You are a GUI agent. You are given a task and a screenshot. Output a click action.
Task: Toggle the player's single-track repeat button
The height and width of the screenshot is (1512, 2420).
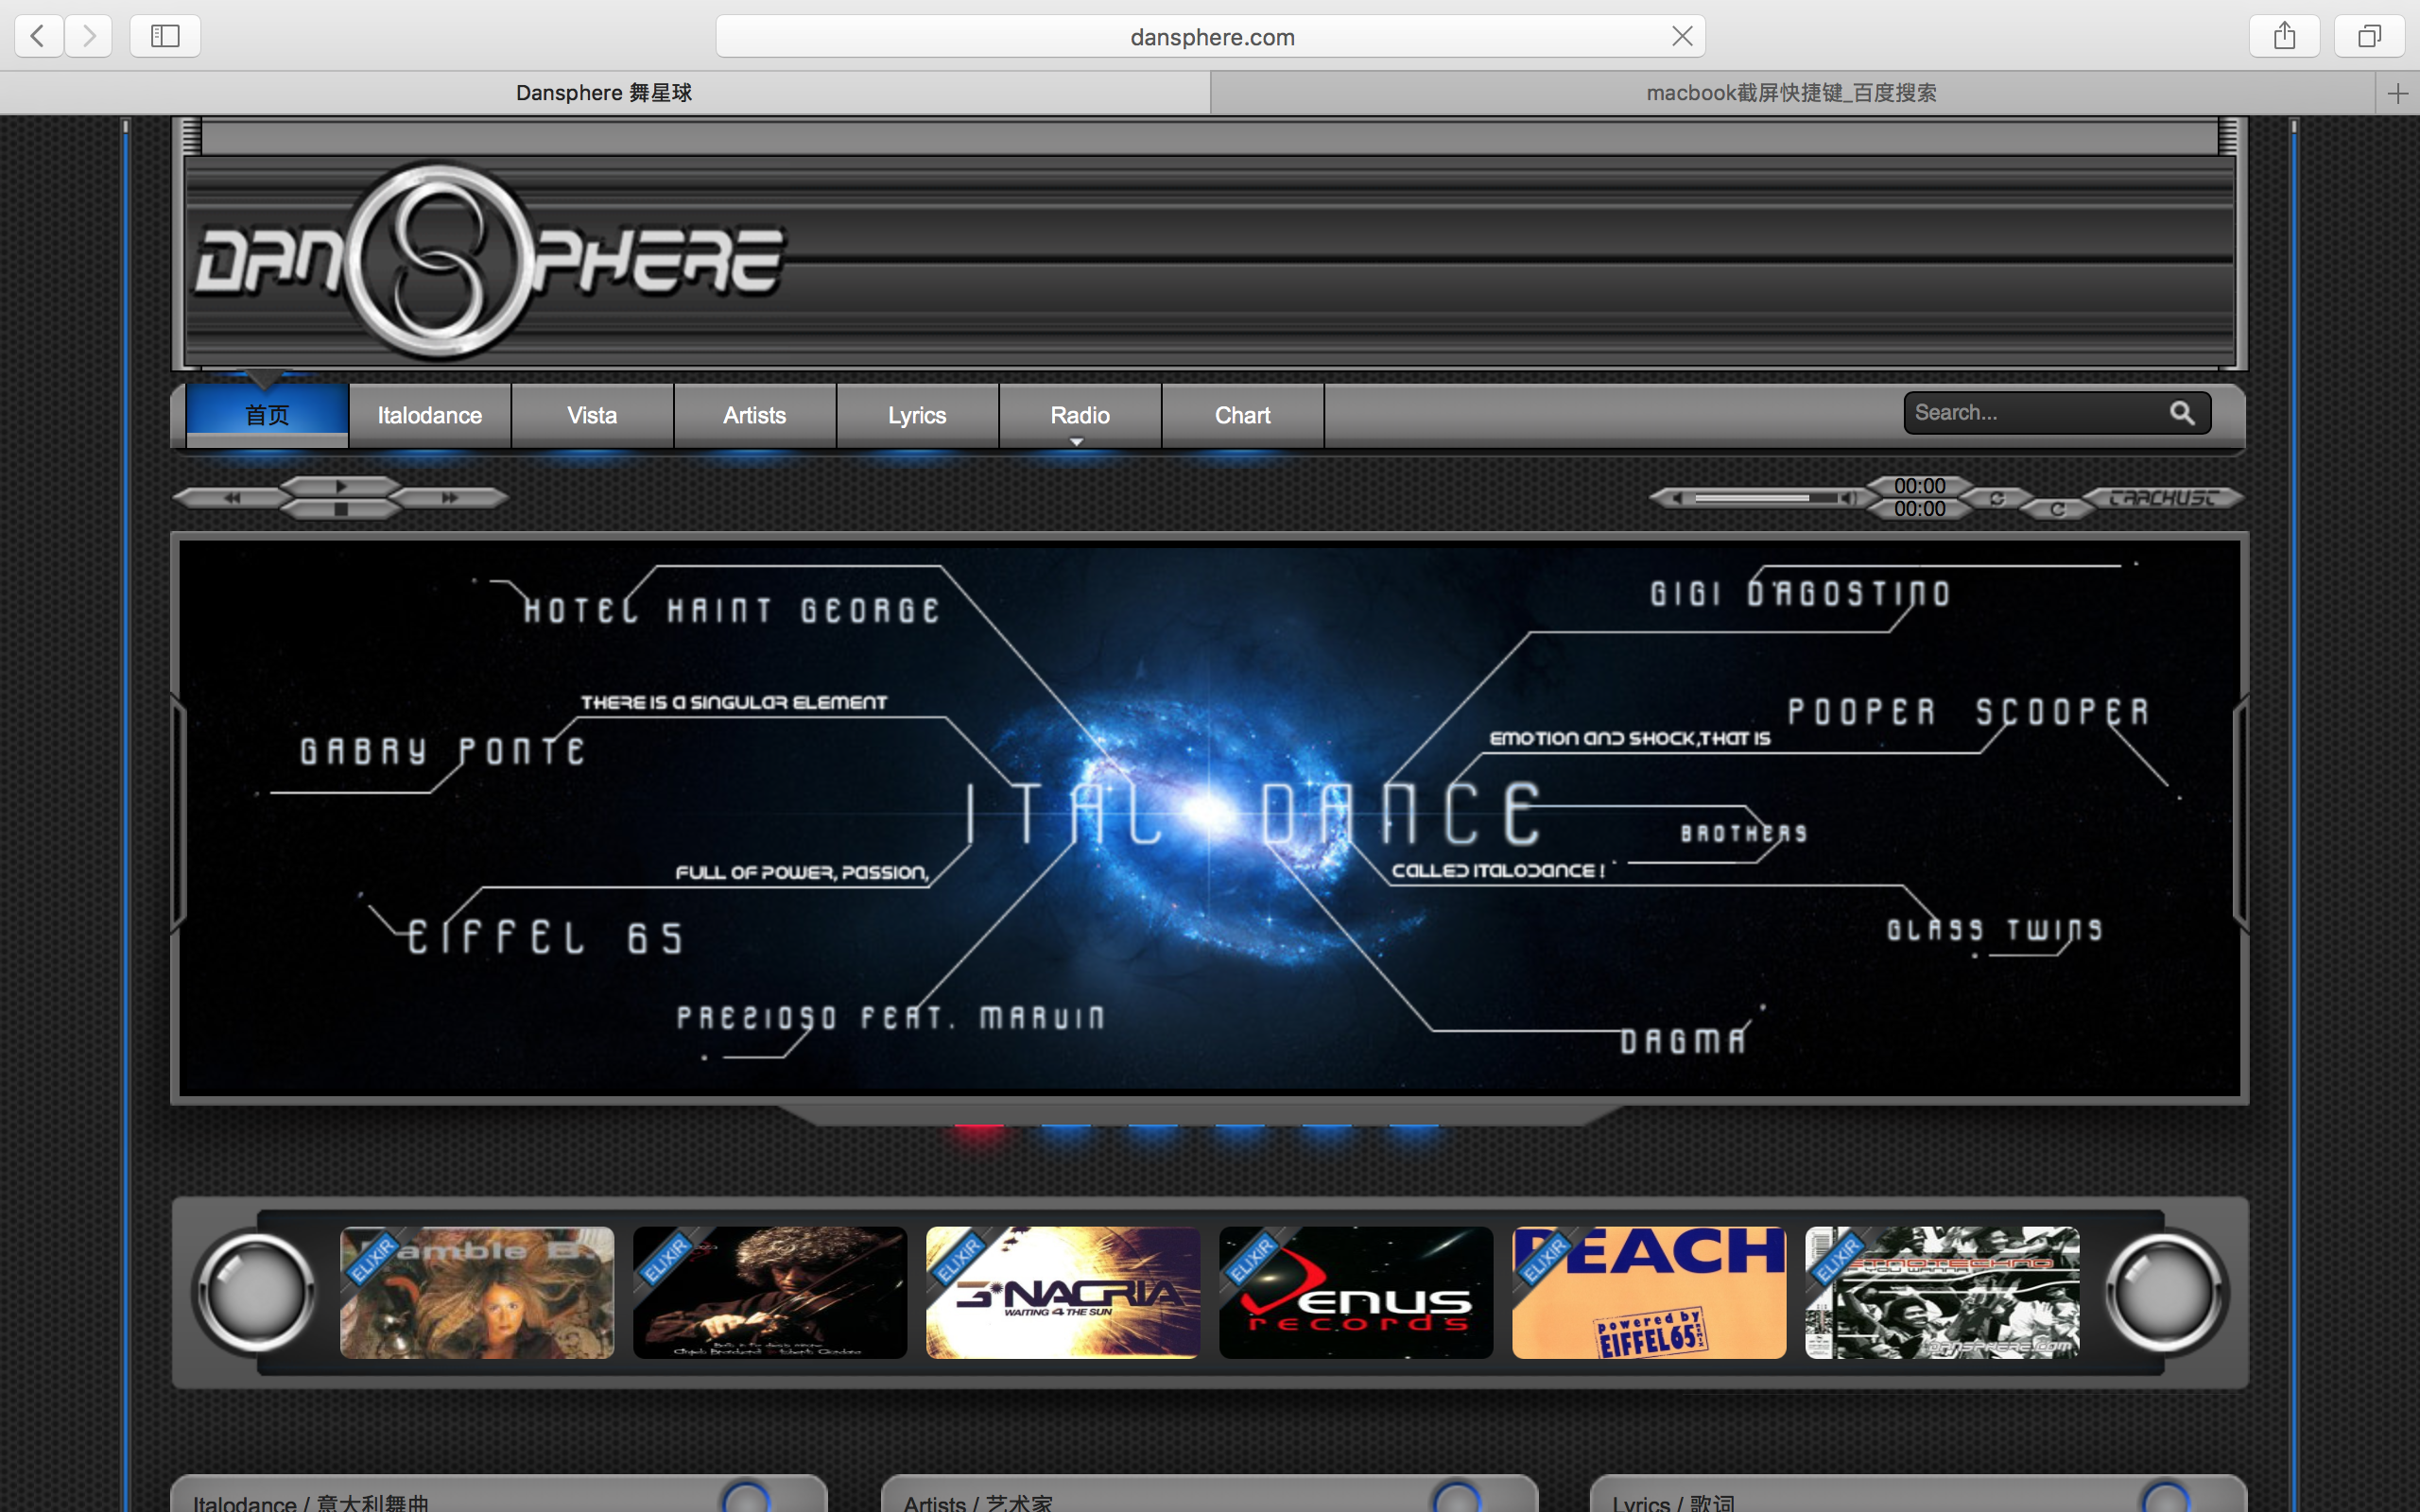2057,509
